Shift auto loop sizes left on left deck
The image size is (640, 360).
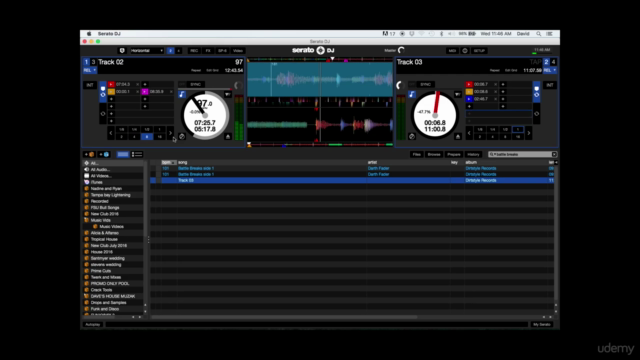click(x=111, y=133)
